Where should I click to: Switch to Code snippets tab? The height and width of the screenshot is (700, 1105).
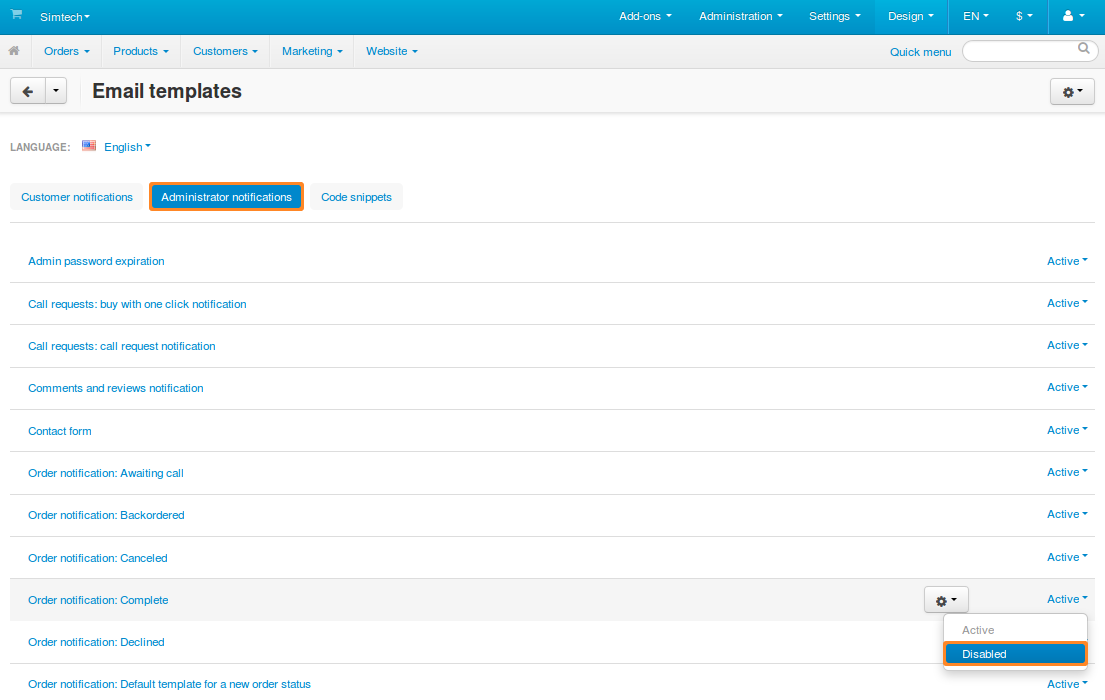tap(357, 197)
